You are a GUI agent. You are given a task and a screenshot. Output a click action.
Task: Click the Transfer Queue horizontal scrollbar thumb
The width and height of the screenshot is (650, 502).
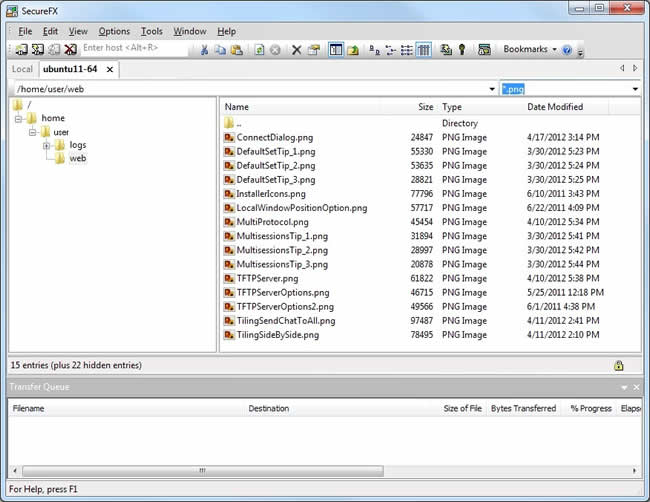coord(203,471)
